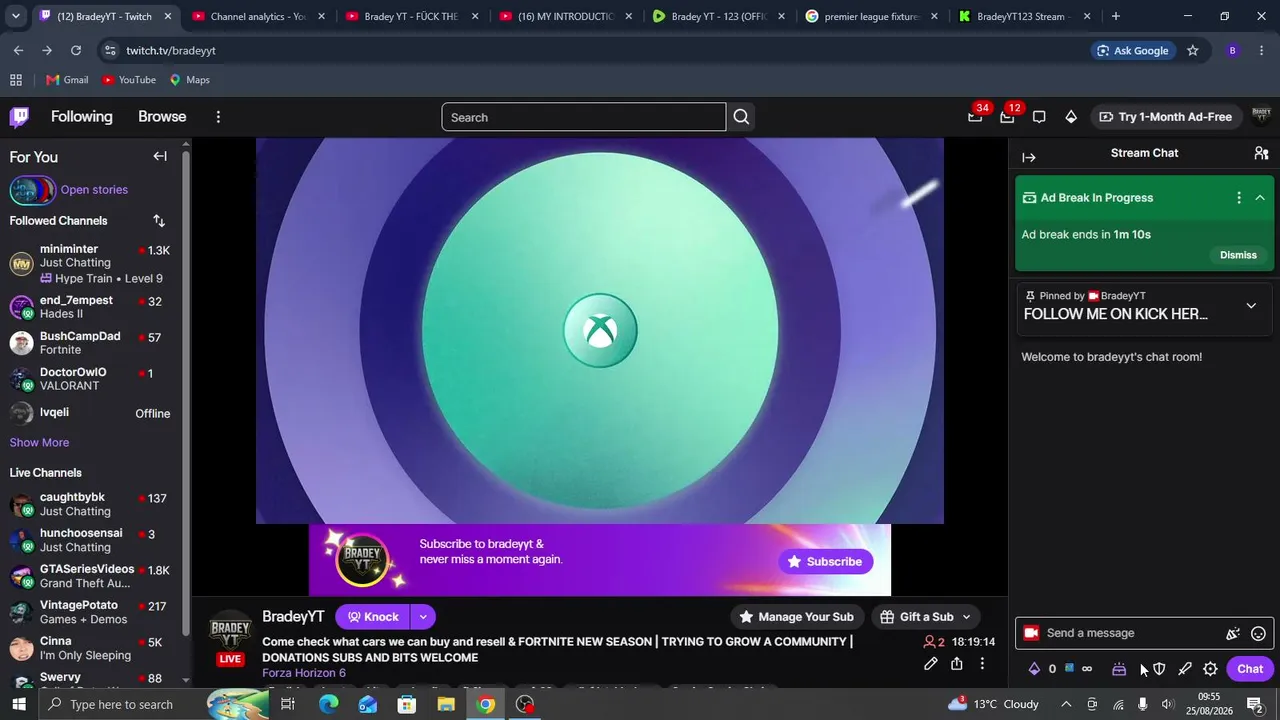Collapse the For You sidebar
Viewport: 1280px width, 720px height.
[x=160, y=156]
